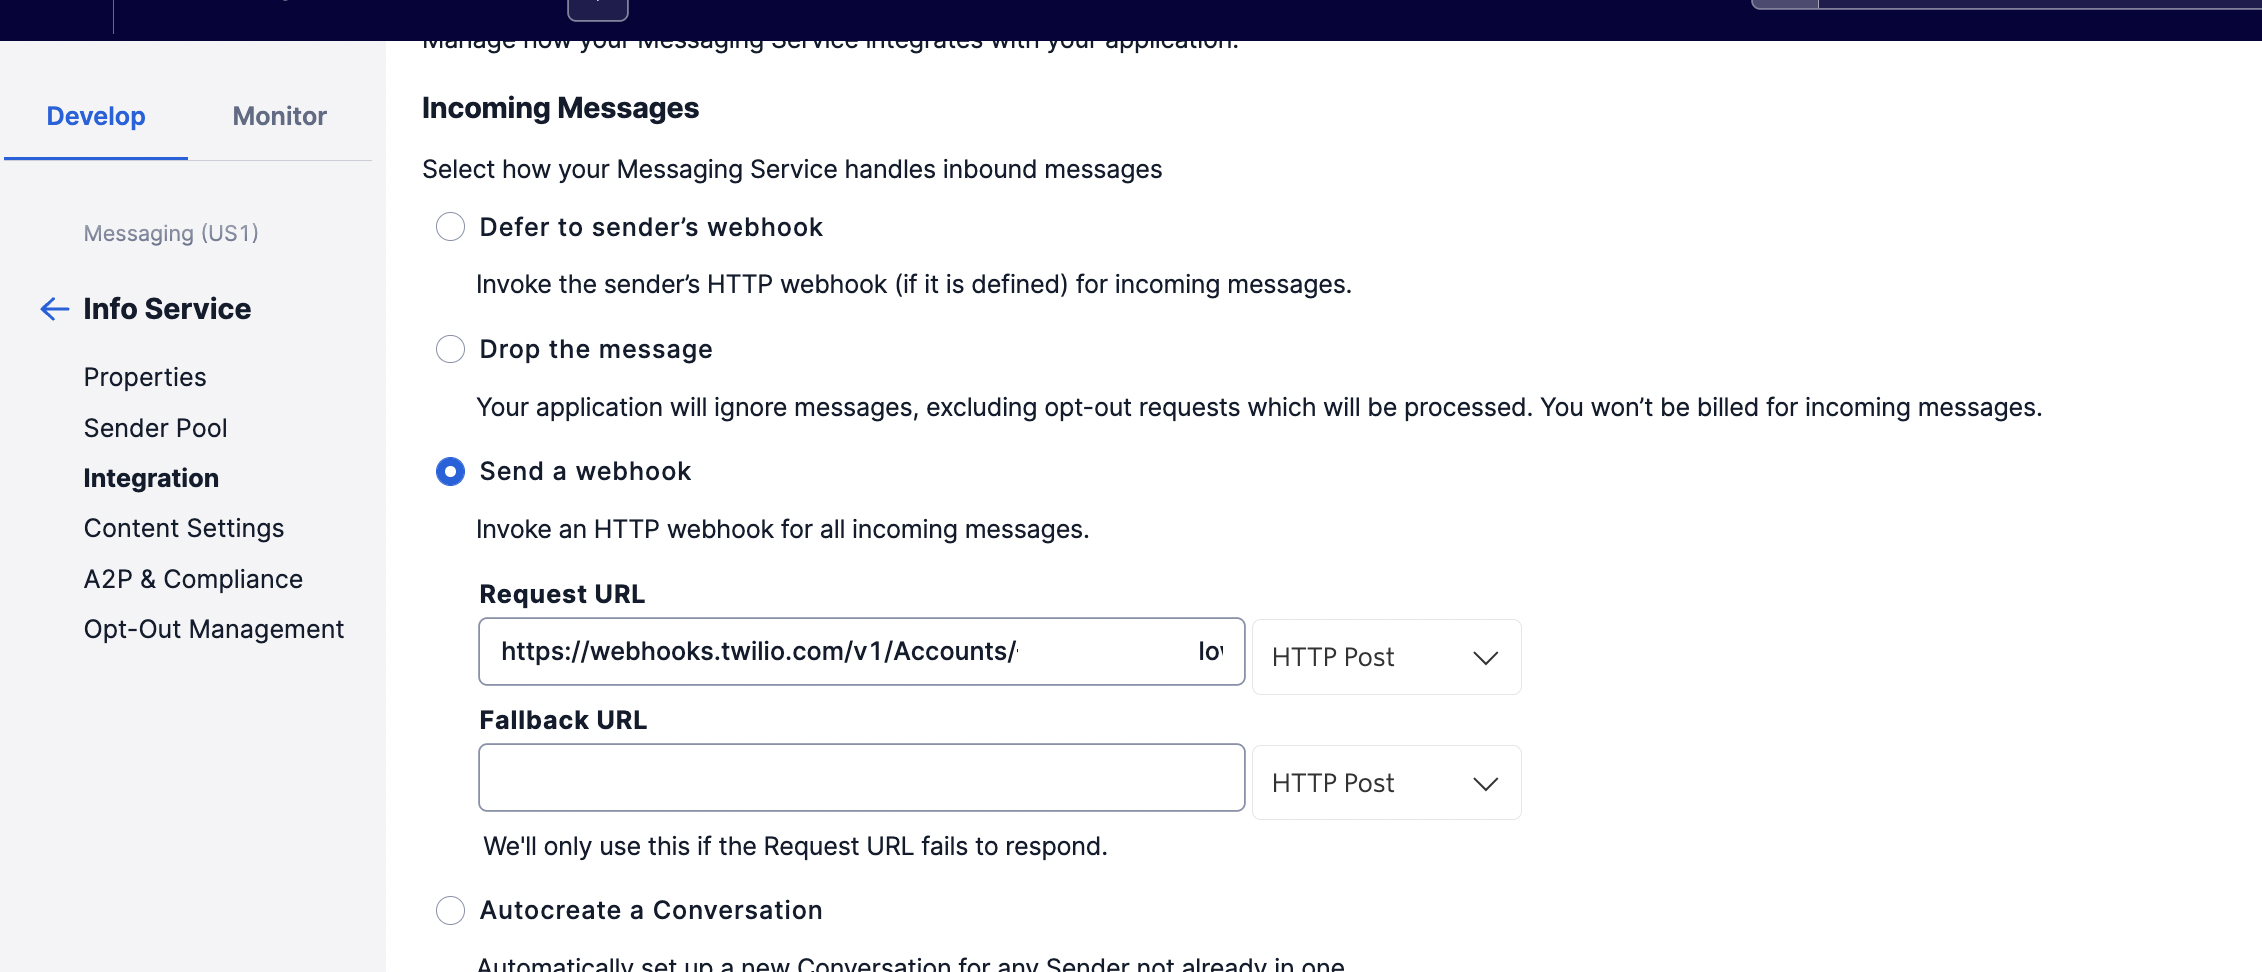Switch to the Develop tab
The image size is (2262, 972).
click(x=96, y=116)
